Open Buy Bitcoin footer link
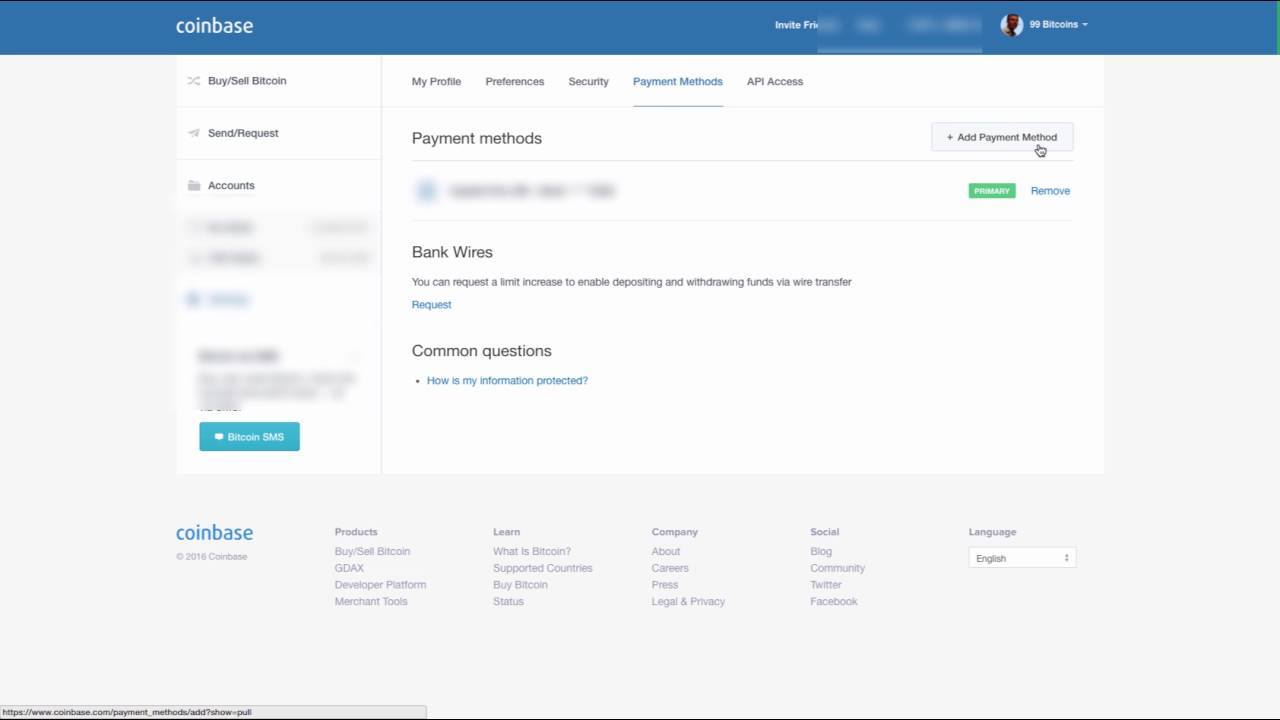The image size is (1280, 720). (520, 585)
